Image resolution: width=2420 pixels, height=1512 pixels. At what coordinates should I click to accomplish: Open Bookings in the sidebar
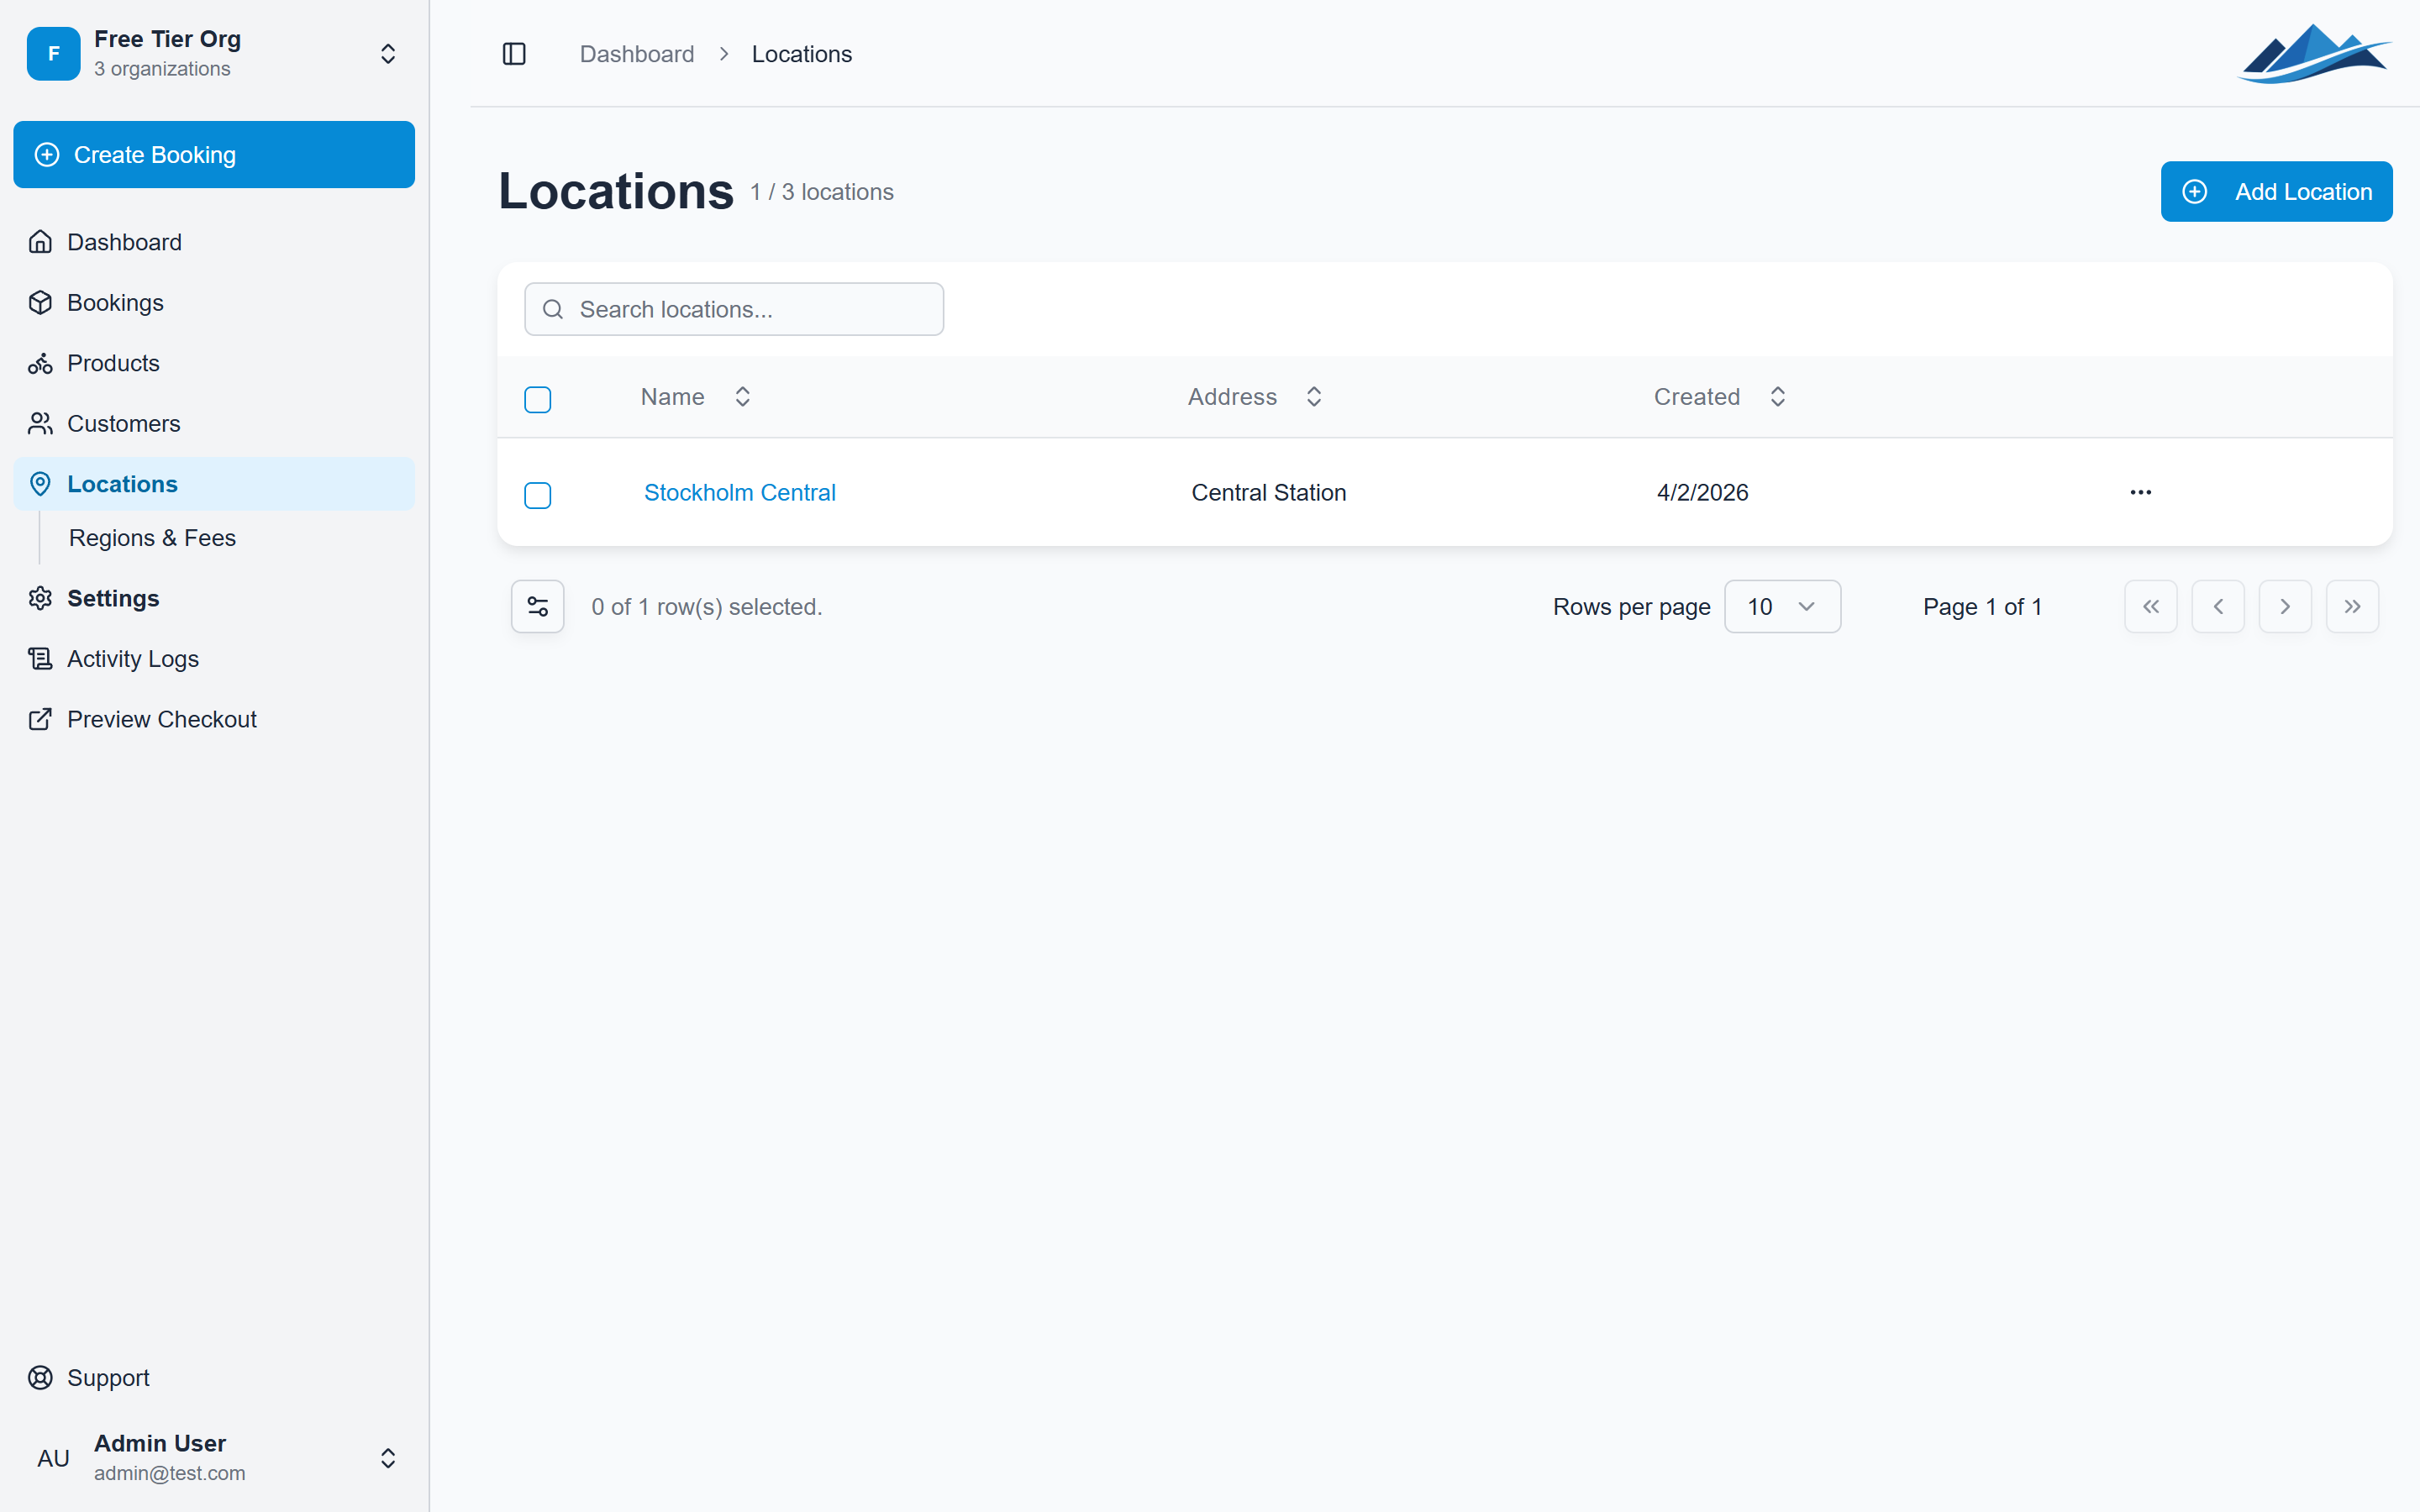214,303
